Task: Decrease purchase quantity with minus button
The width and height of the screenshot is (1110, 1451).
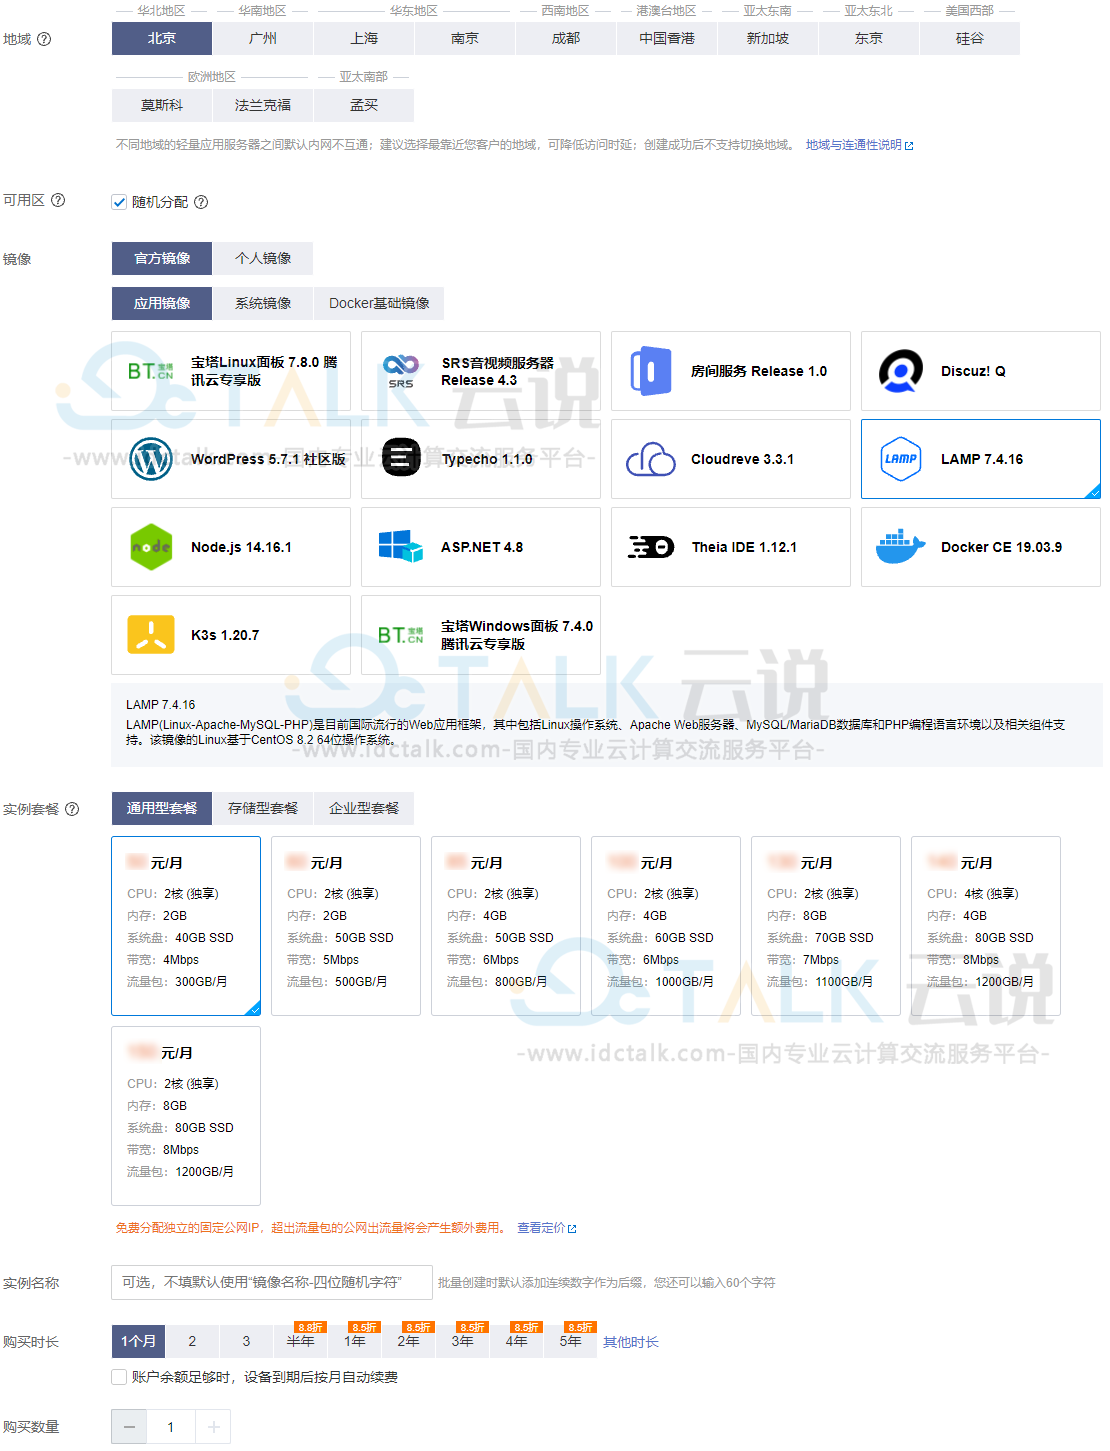Action: pos(129,1427)
